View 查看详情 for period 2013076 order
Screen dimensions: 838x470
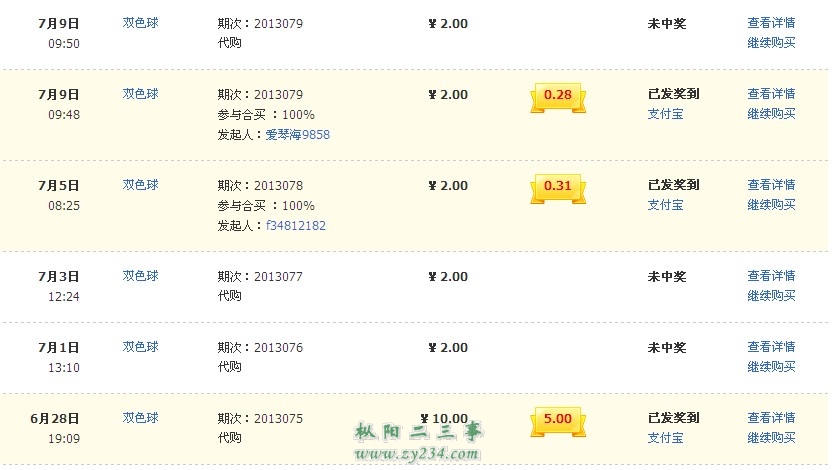click(x=771, y=347)
